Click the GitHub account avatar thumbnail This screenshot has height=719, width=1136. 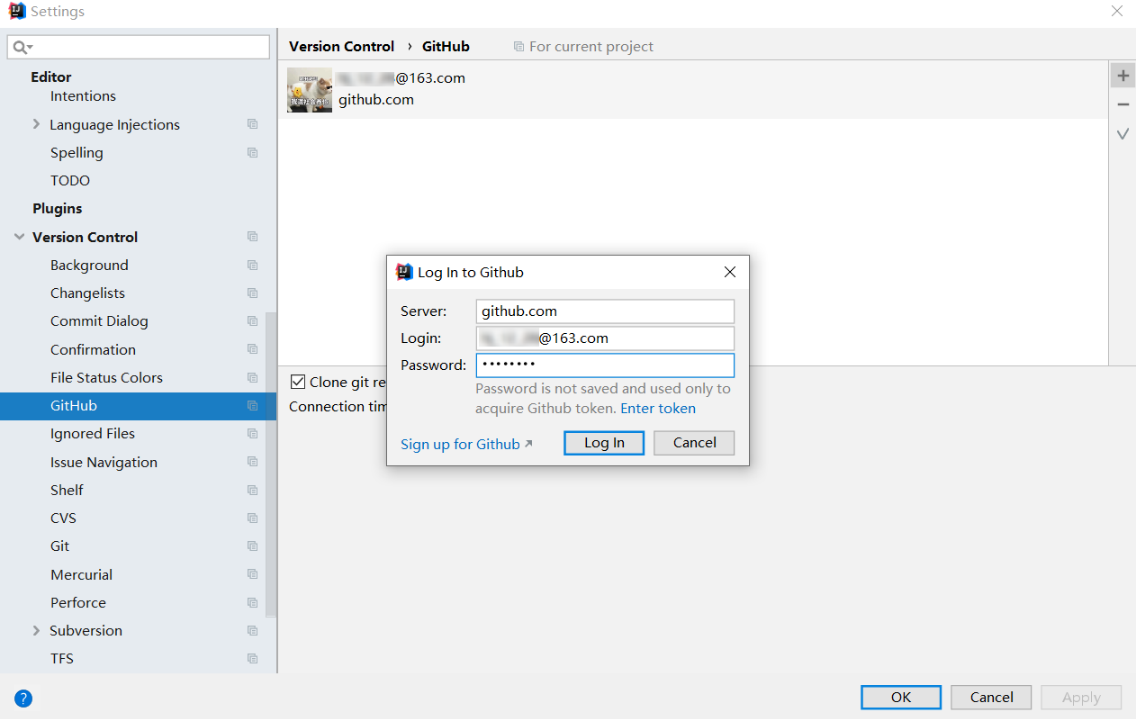click(x=309, y=90)
